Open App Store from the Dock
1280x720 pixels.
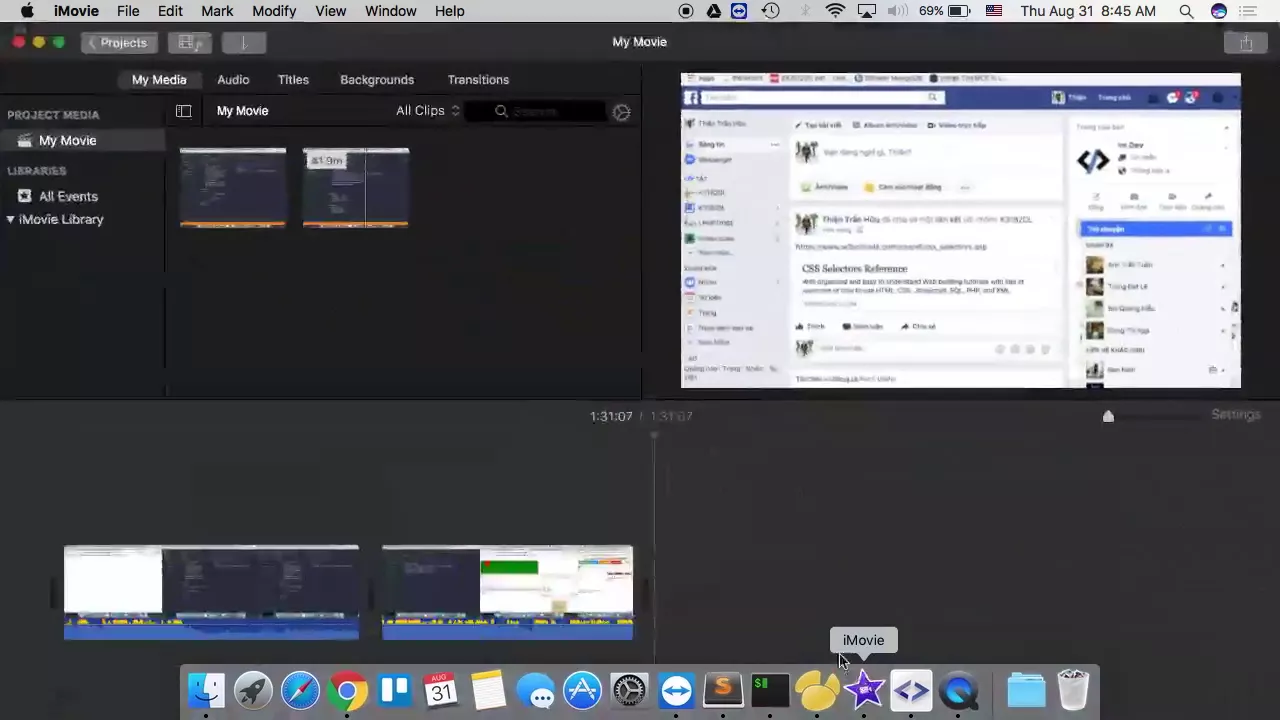[582, 690]
